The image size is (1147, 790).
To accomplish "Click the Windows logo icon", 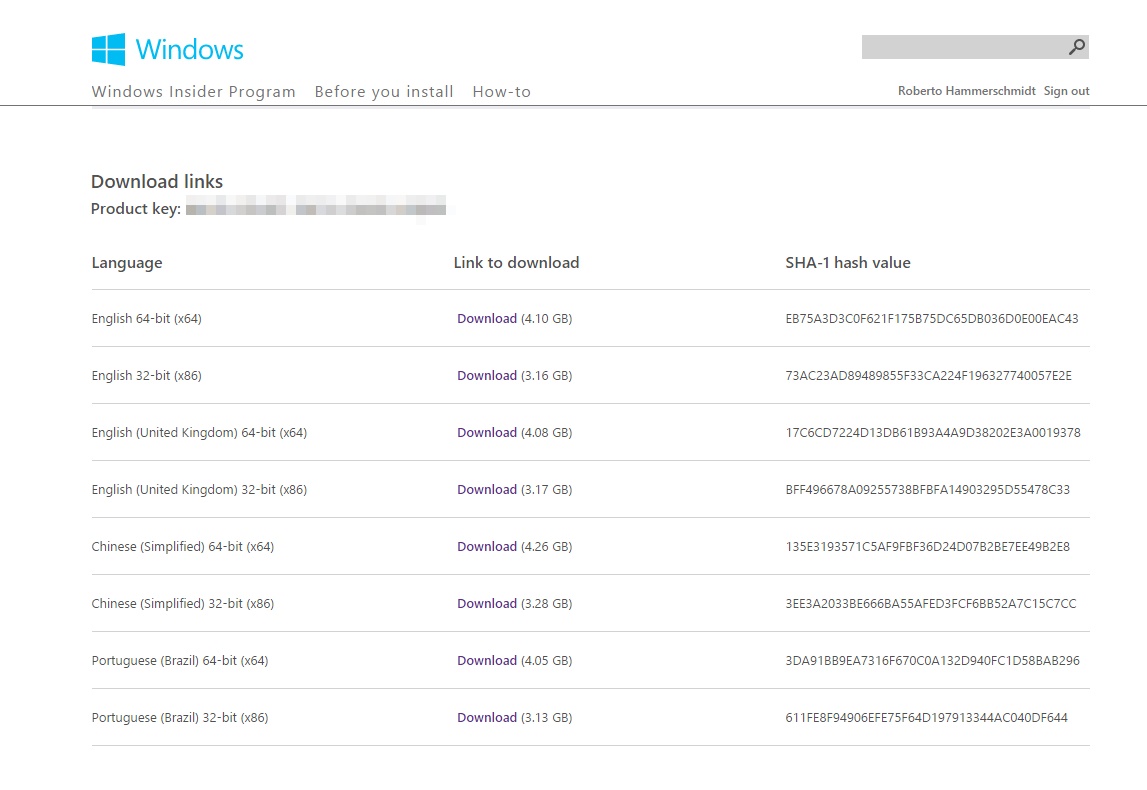I will [108, 50].
